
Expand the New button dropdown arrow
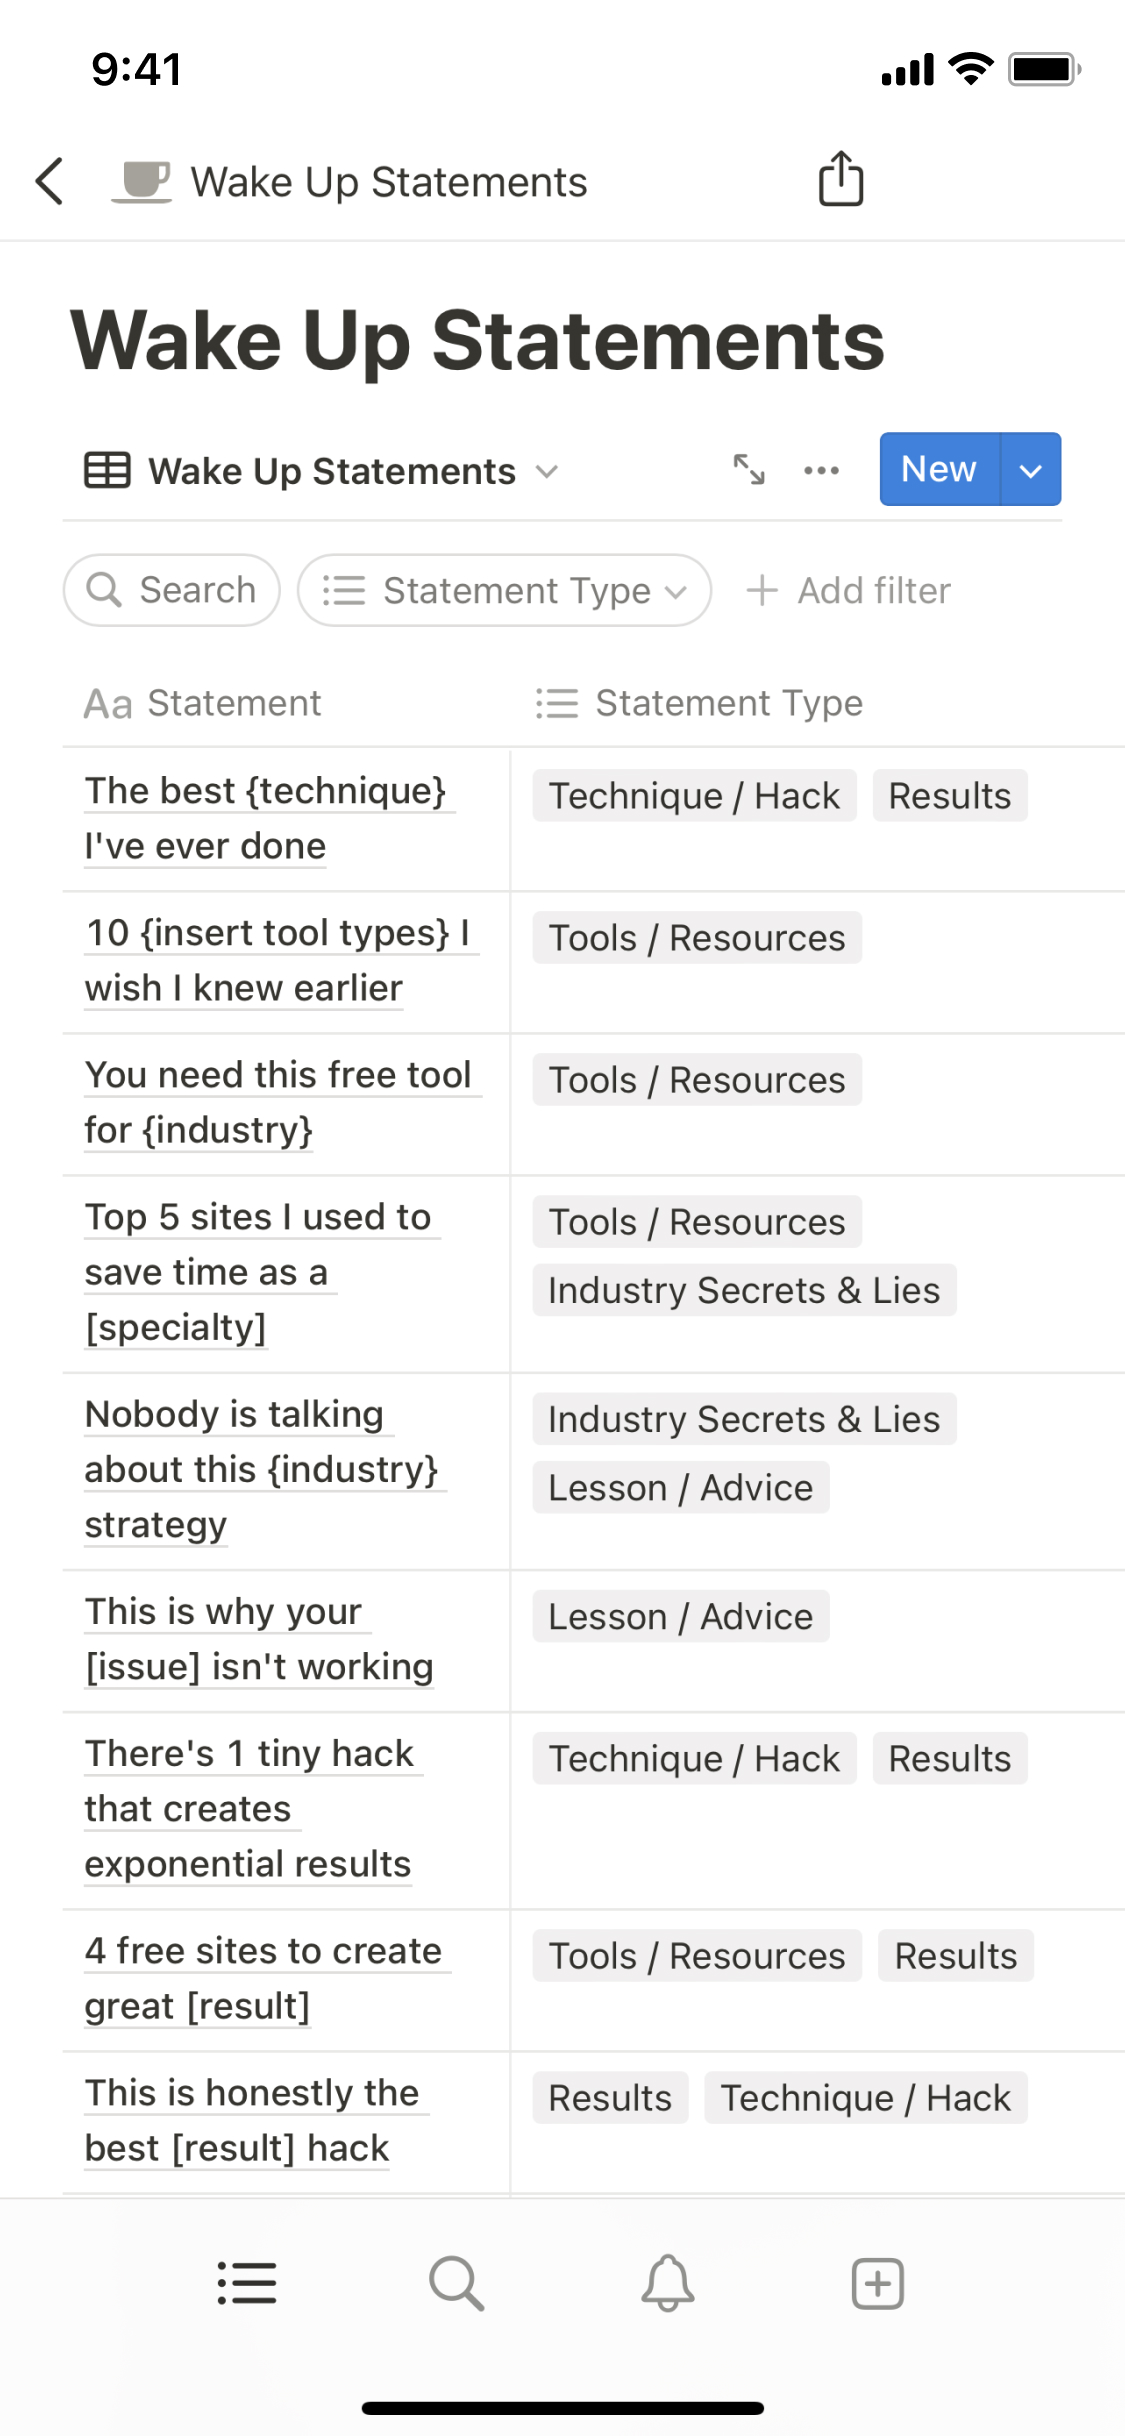point(1030,470)
